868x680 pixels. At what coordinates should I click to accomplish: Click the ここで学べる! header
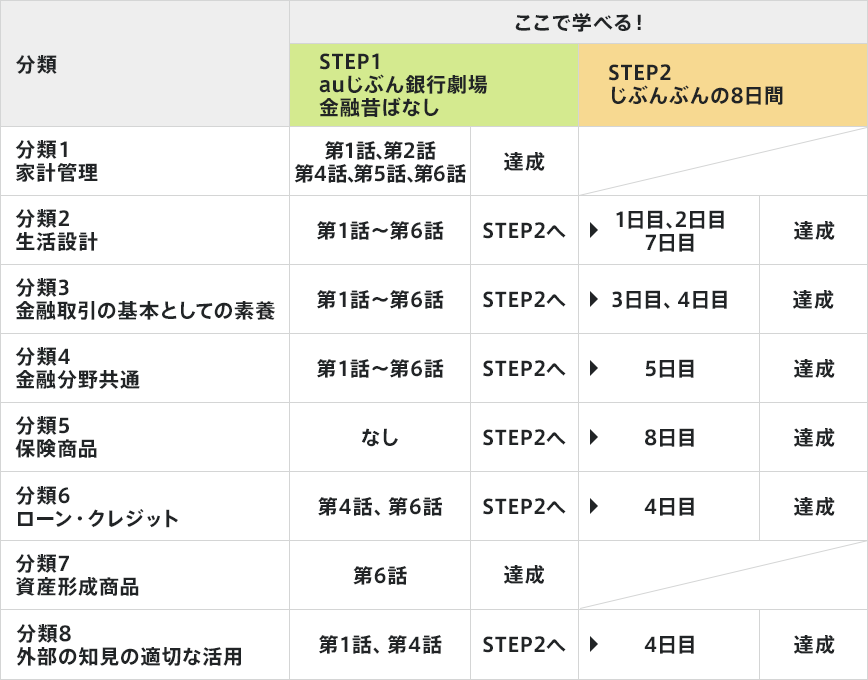point(578,22)
